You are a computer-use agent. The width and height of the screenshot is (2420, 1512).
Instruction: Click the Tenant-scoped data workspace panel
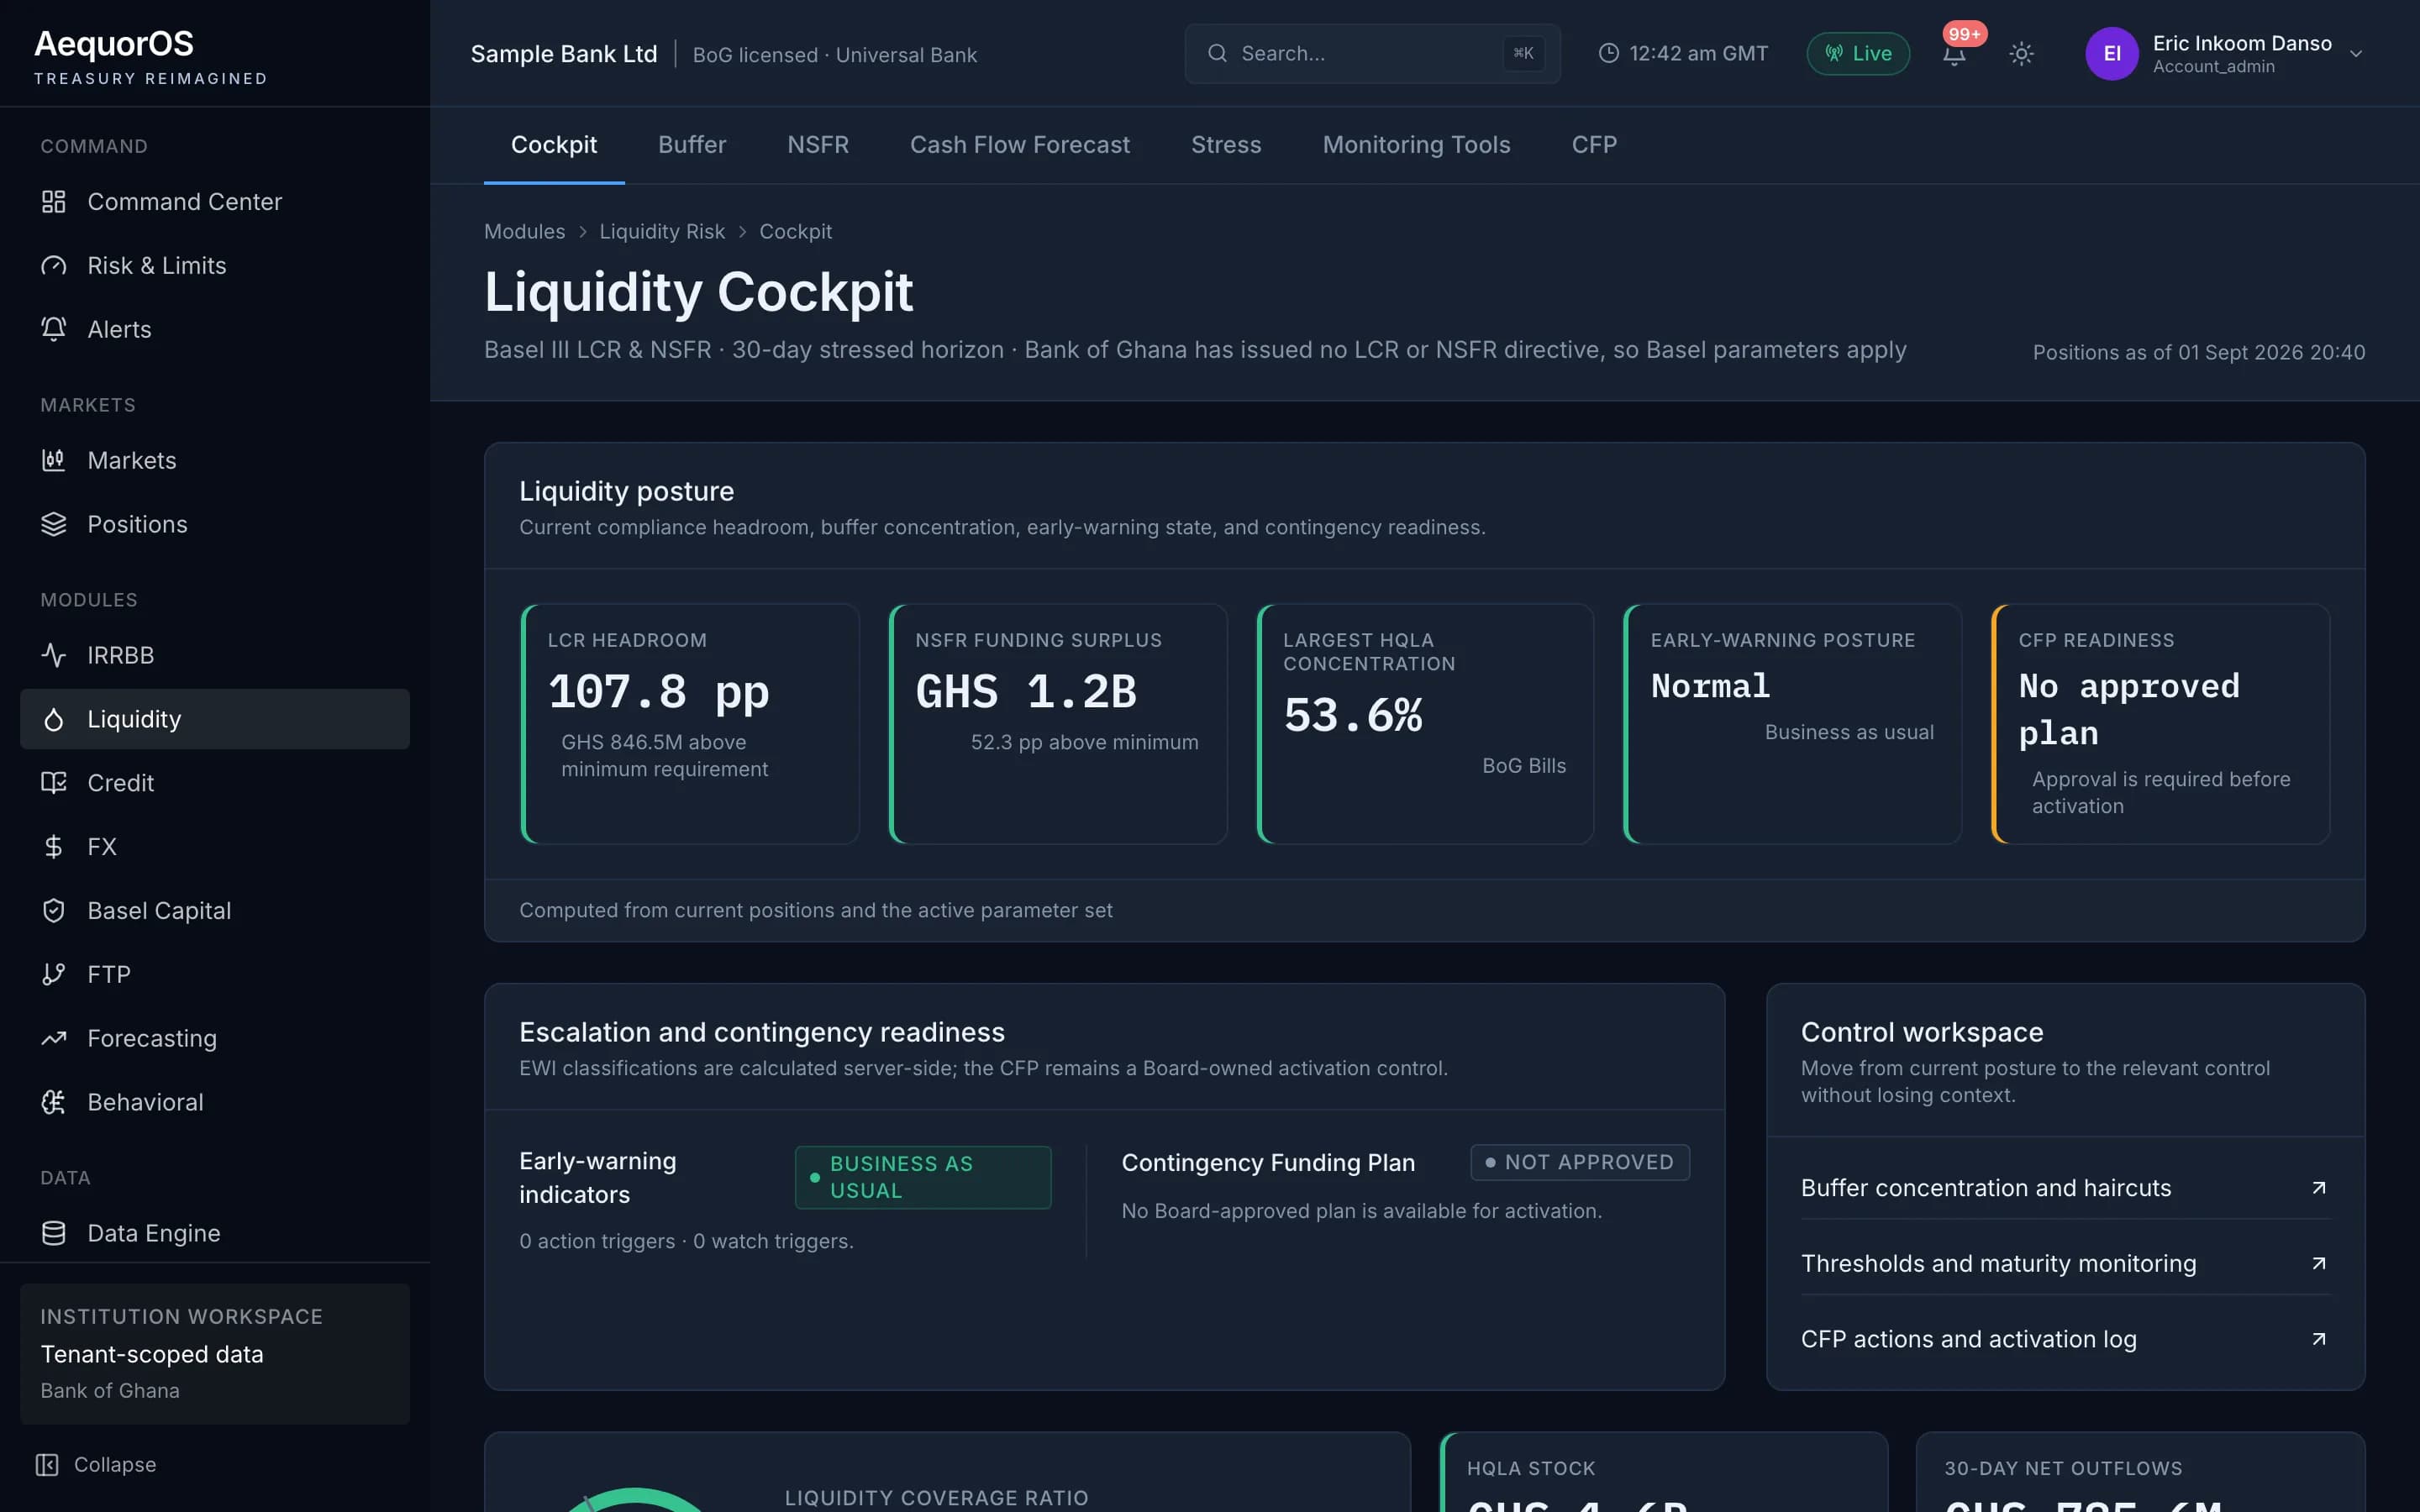tap(215, 1354)
